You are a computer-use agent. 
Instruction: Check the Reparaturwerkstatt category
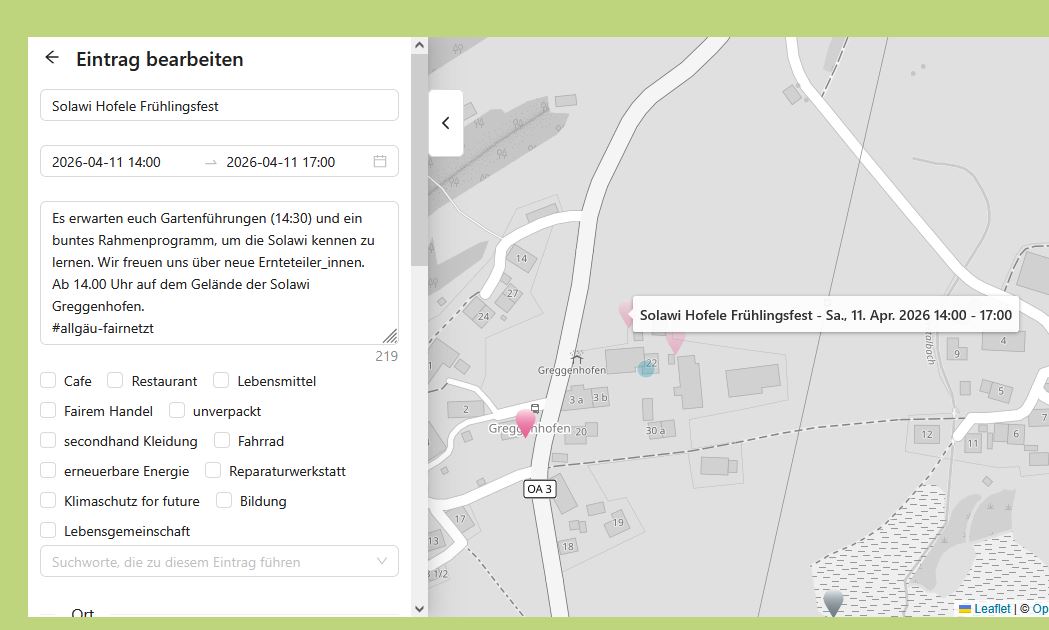point(213,471)
